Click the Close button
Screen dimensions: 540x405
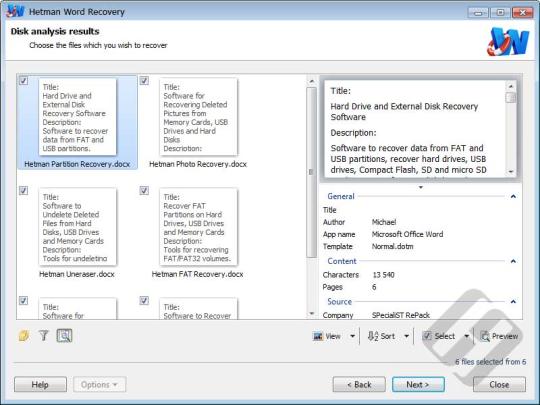point(499,384)
